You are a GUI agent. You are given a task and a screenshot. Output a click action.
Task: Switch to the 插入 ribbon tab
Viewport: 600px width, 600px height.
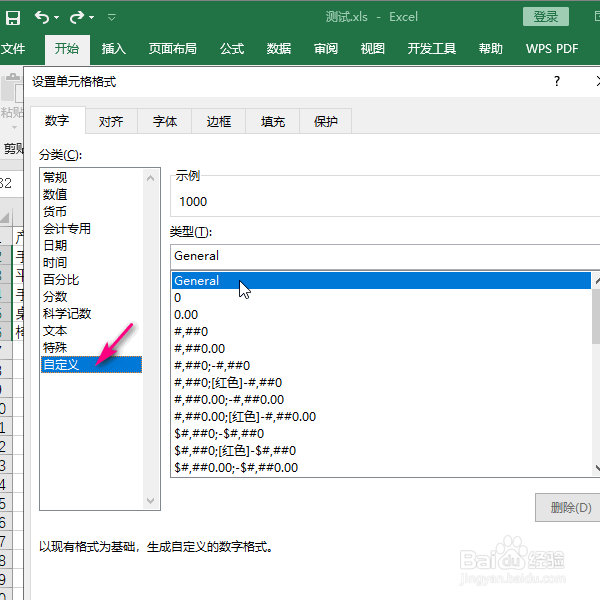pos(114,49)
